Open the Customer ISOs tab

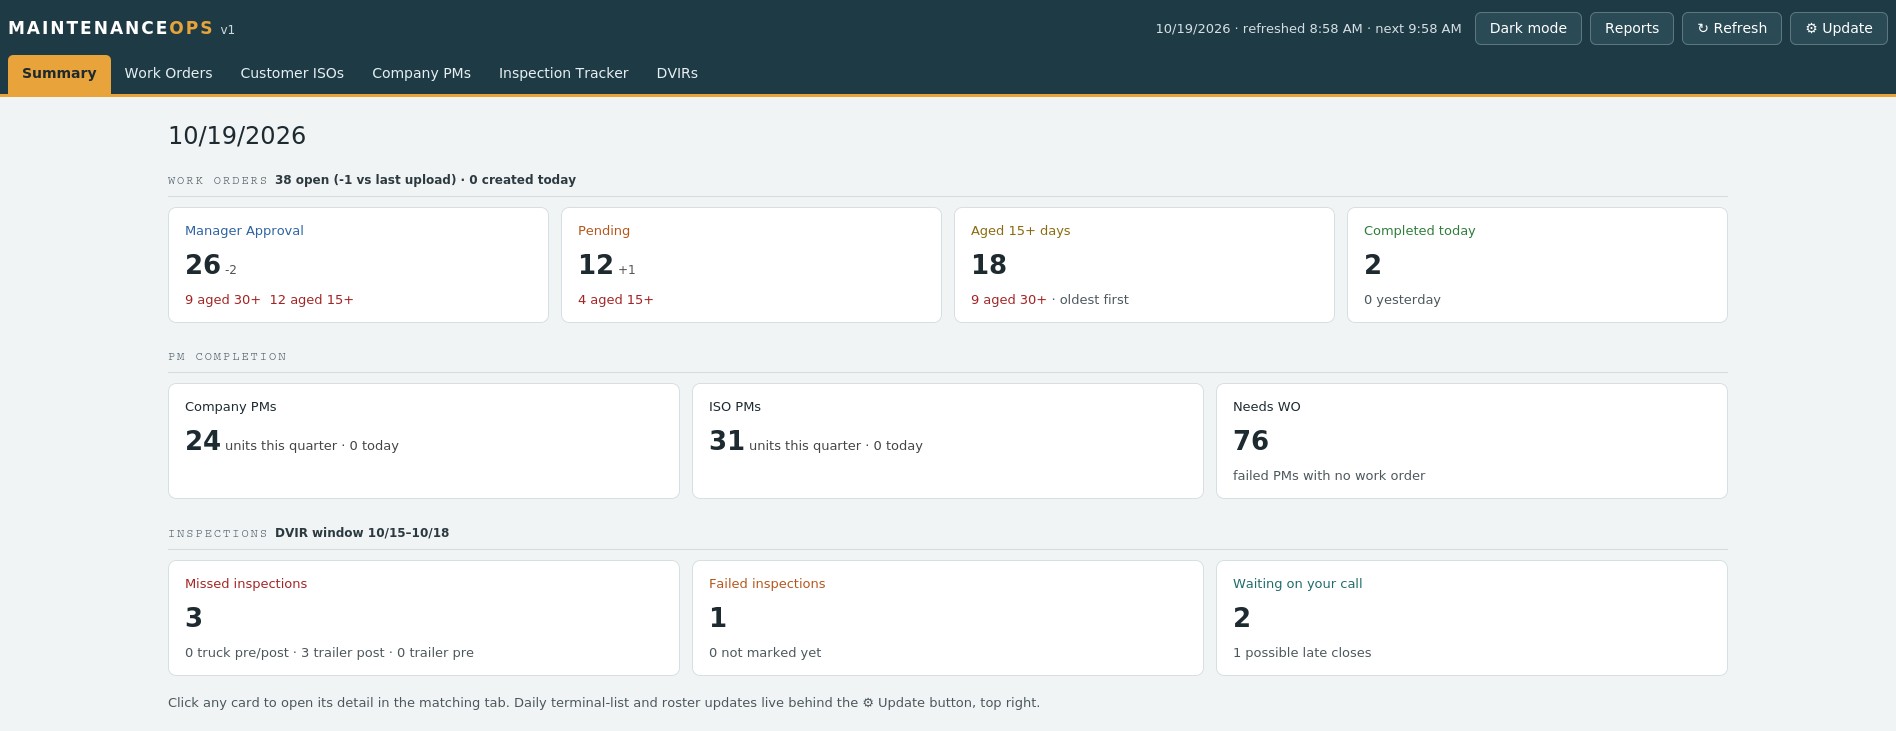(292, 74)
